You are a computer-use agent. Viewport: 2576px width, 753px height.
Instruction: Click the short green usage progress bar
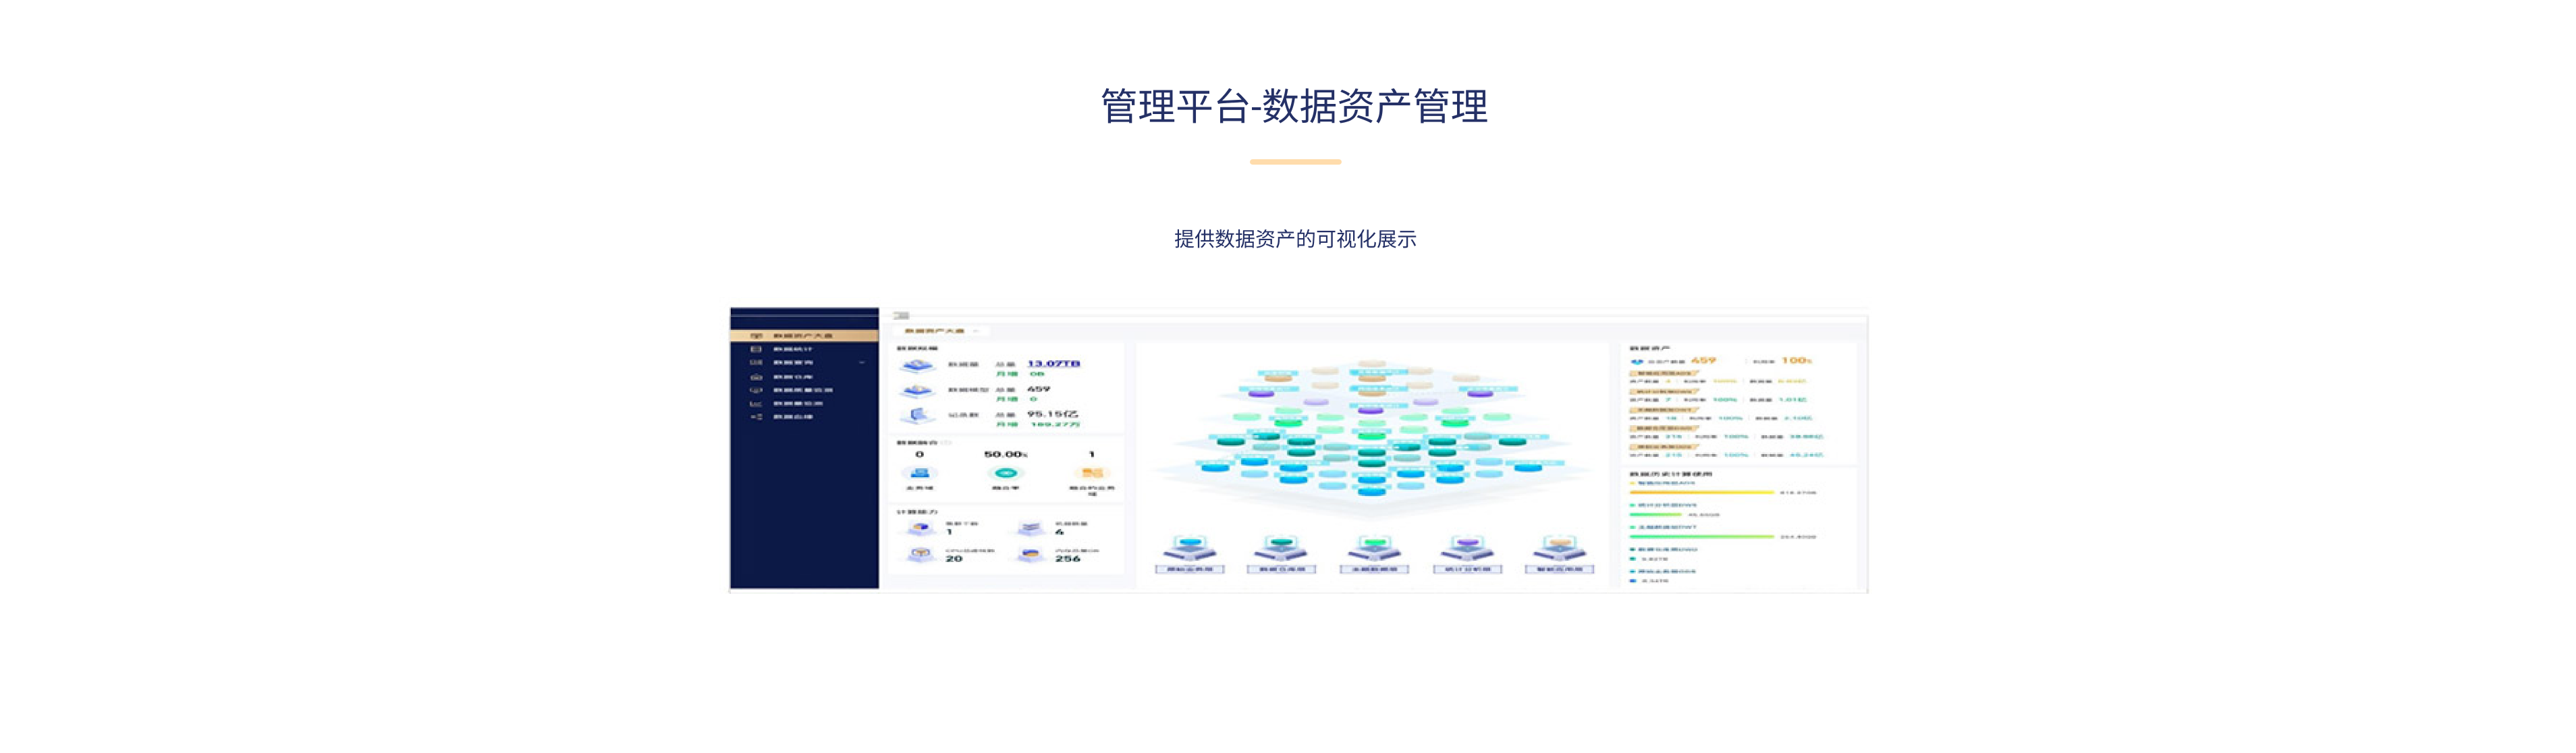click(1655, 515)
